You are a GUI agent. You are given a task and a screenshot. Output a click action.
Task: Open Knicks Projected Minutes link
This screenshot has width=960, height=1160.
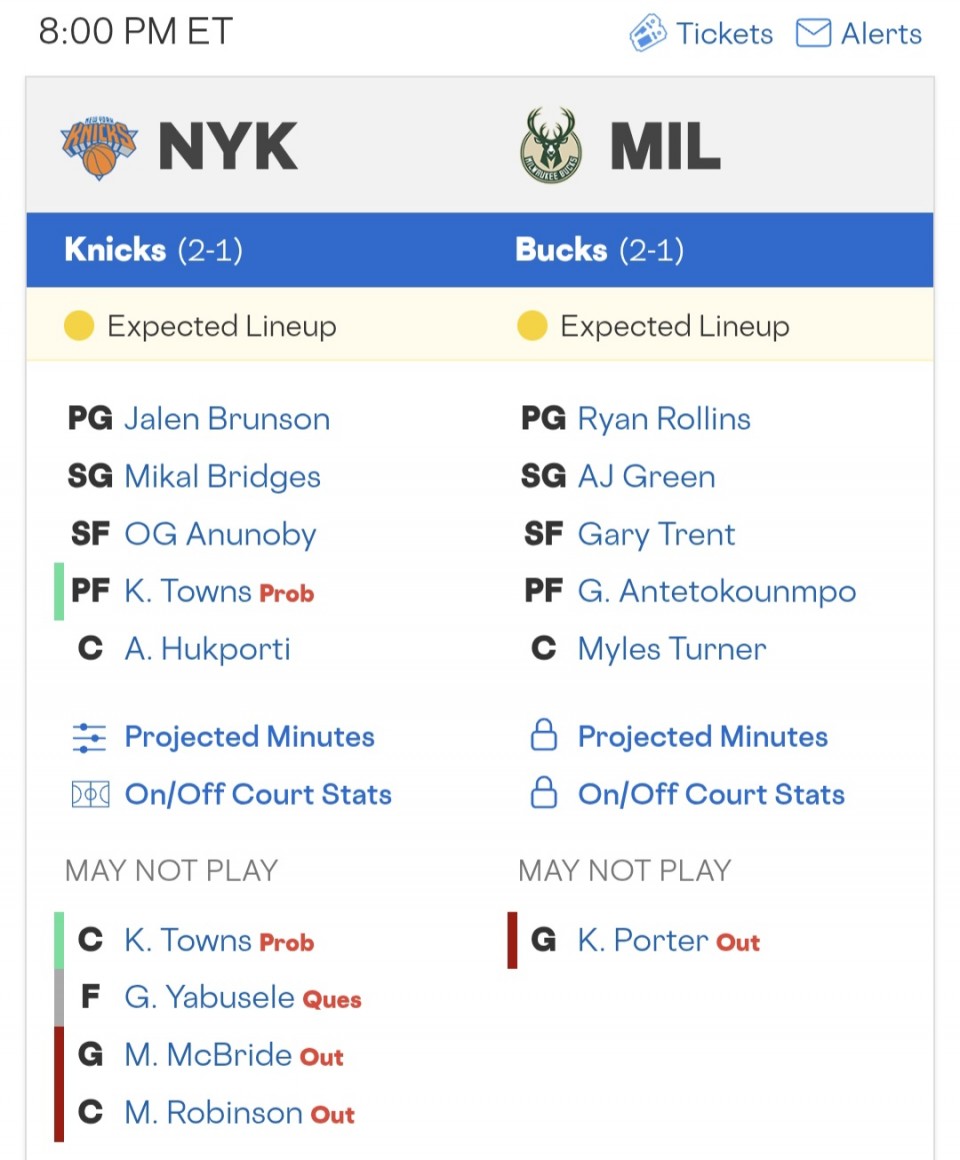point(249,738)
